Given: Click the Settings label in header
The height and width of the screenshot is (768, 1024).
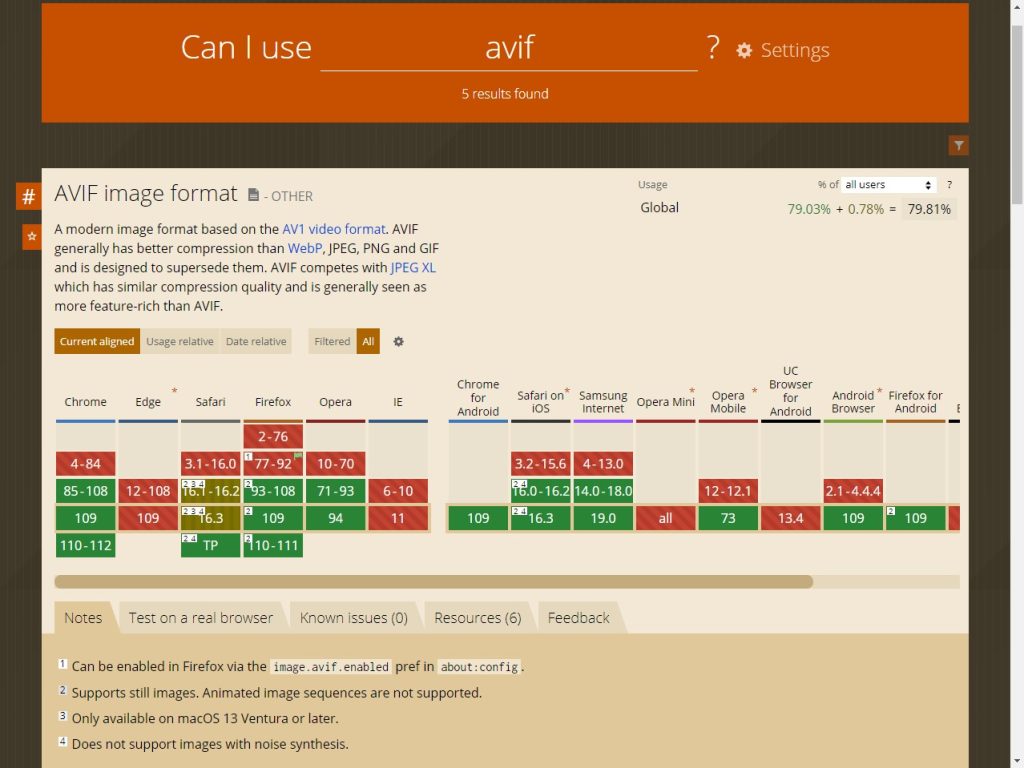Looking at the screenshot, I should (x=795, y=50).
